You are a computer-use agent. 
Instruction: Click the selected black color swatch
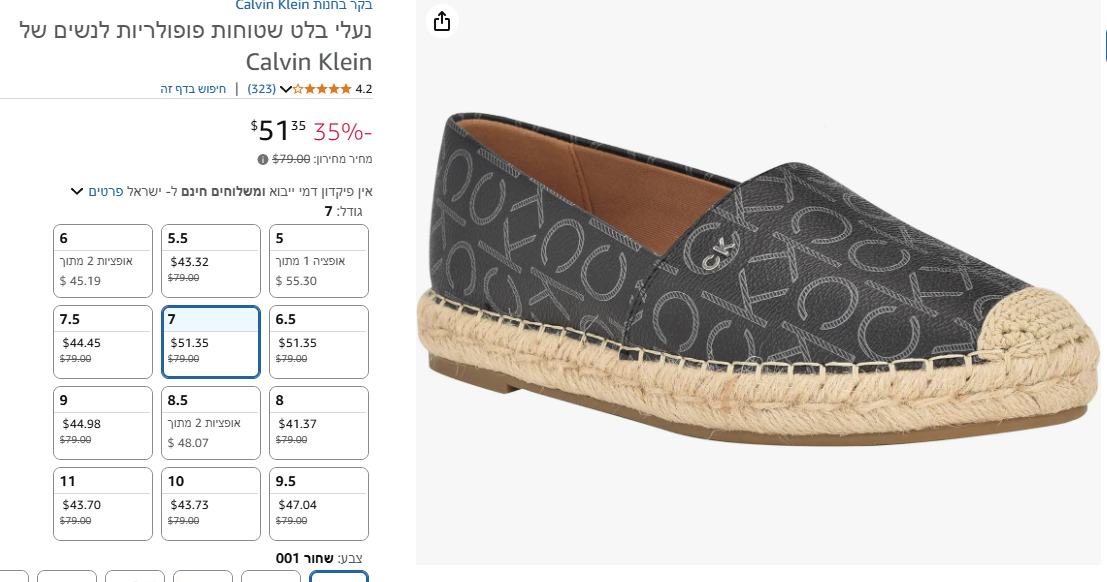339,576
